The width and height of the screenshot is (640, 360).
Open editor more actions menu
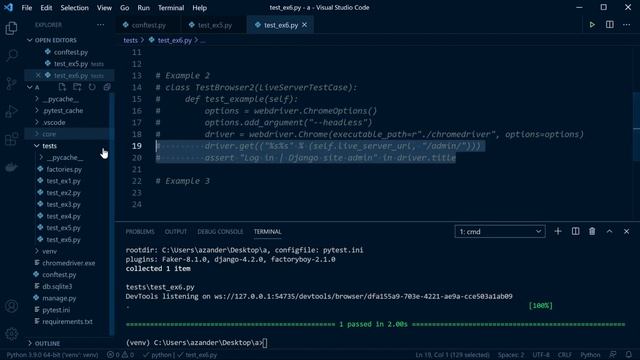[x=627, y=25]
